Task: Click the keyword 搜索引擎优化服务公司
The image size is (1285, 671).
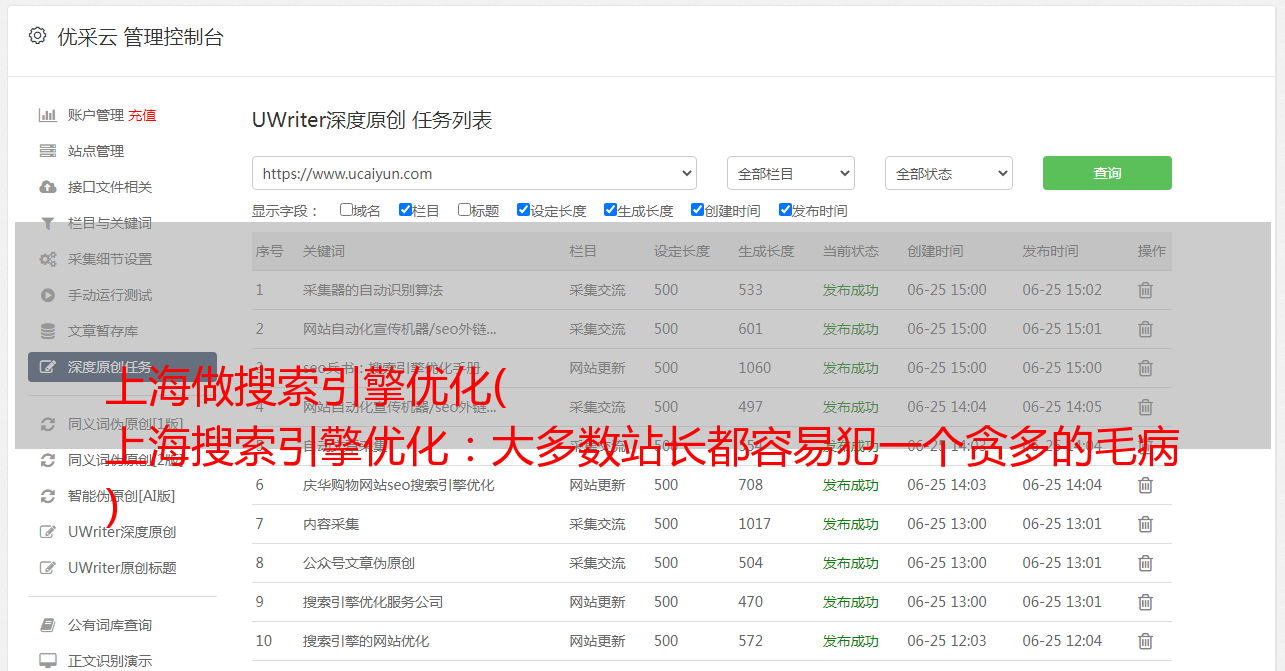Action: (373, 602)
